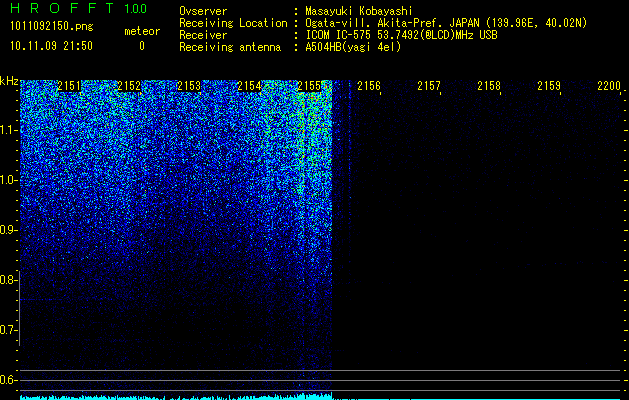629x400 pixels.
Task: Select the filename 1011092150.png
Action: coord(52,27)
